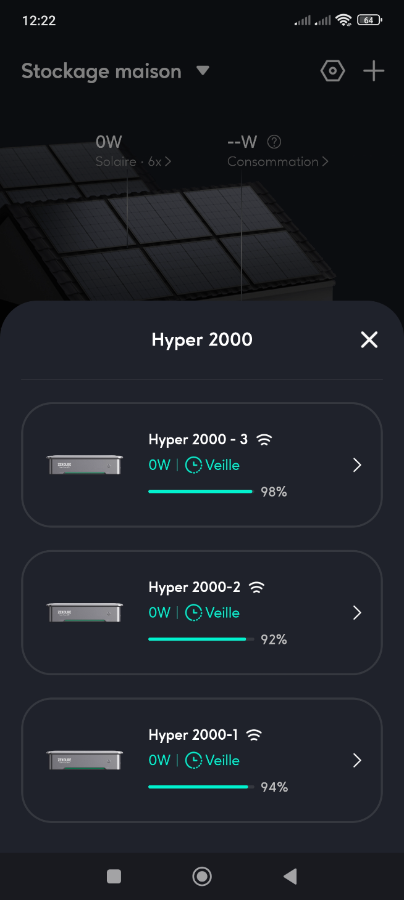
Task: Open the hexagon settings icon
Action: [x=333, y=72]
